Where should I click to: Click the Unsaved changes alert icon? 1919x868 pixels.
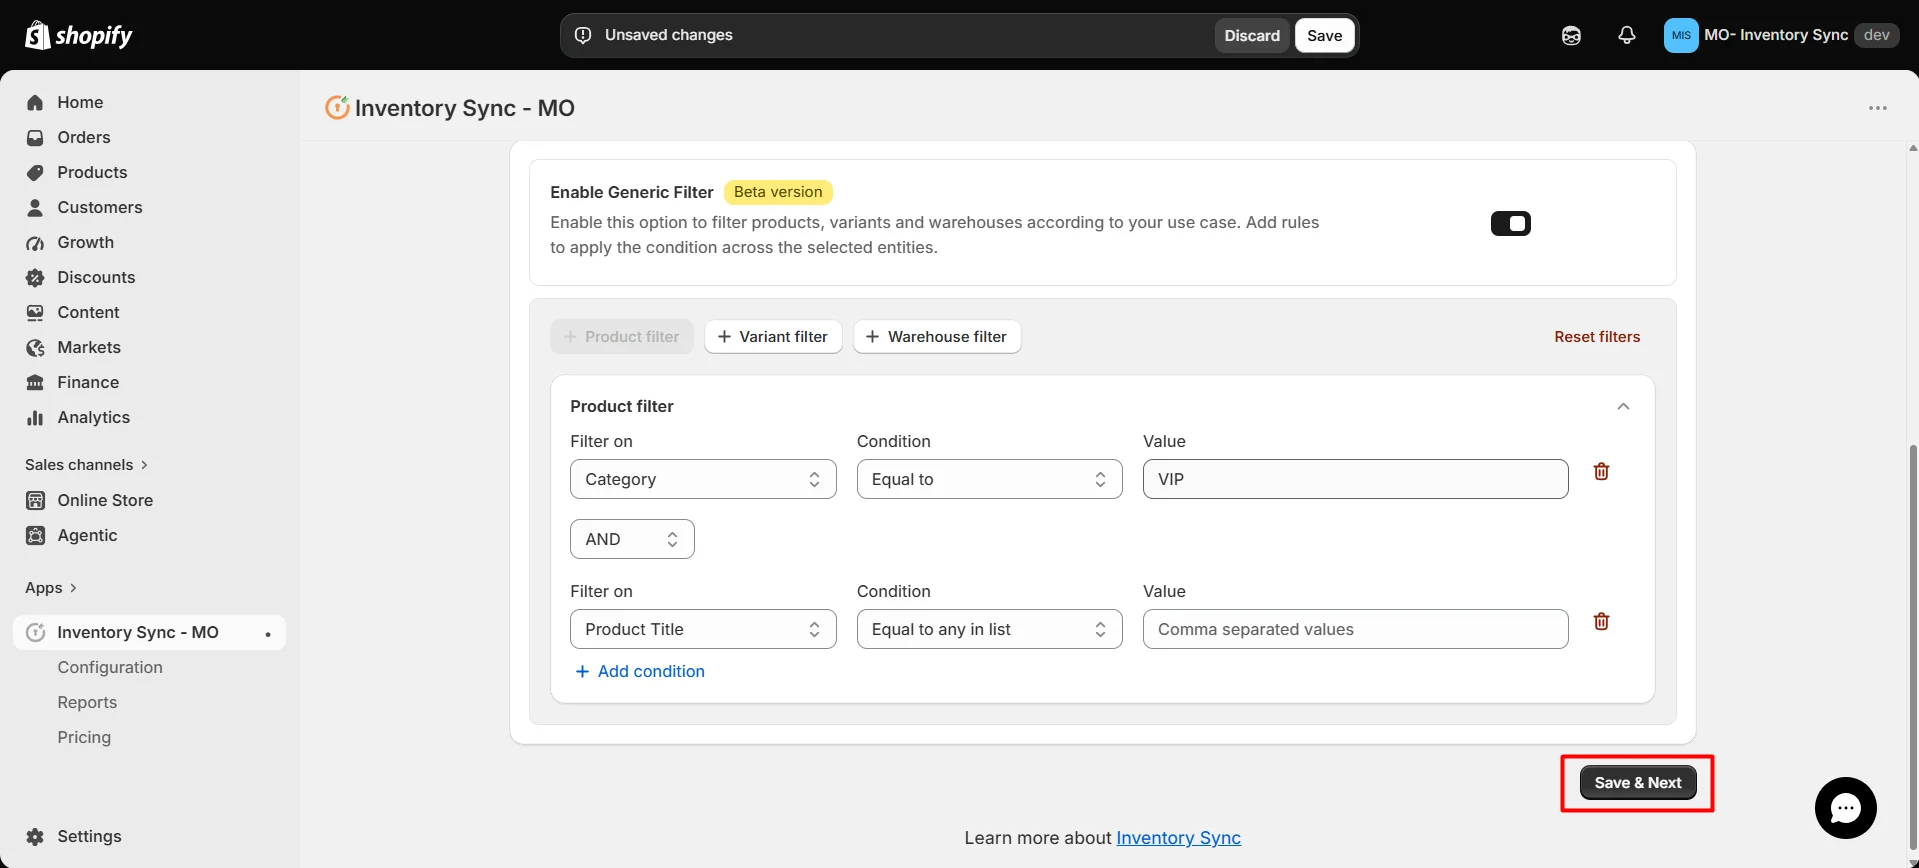(x=583, y=35)
